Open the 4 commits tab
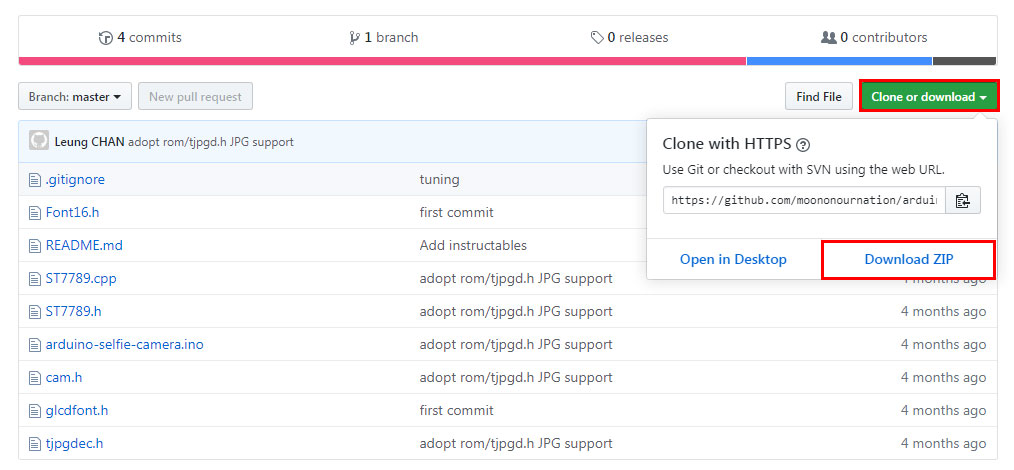Viewport: 1014px width, 470px height. point(140,38)
